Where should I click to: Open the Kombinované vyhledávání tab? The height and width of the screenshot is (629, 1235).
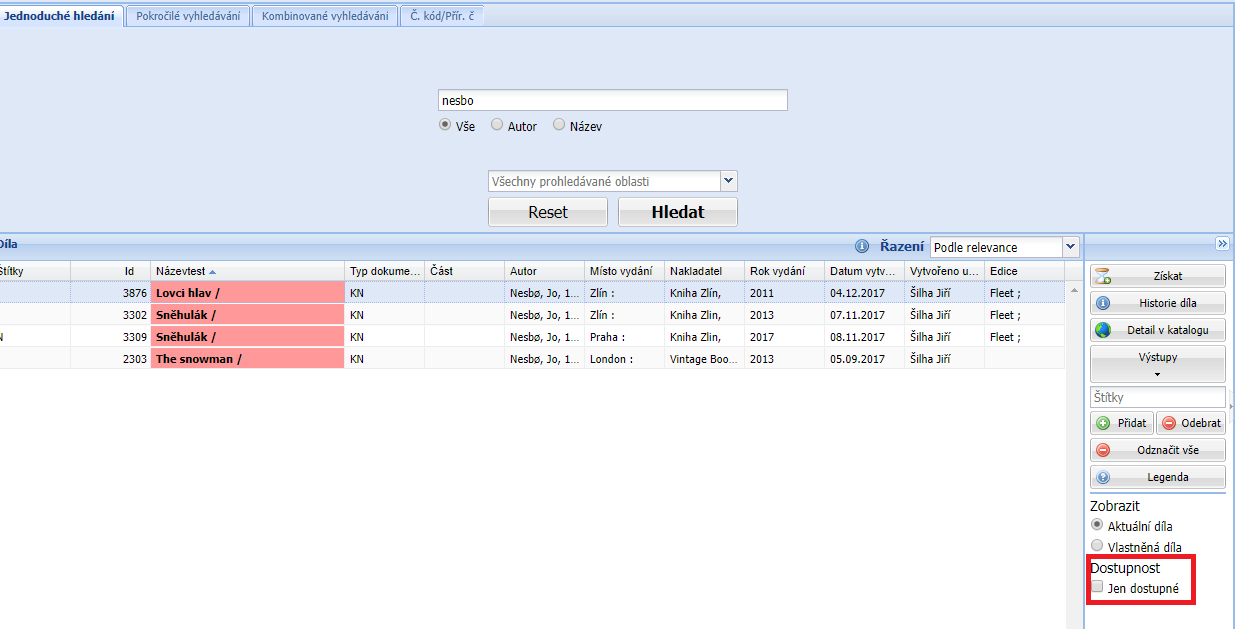pyautogui.click(x=325, y=16)
